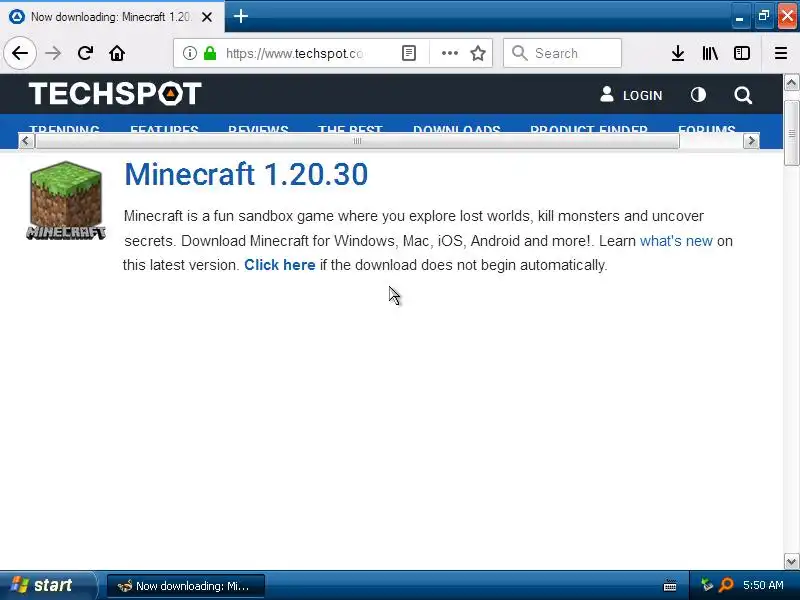Open the Firefox hamburger menu
800x600 pixels.
pyautogui.click(x=781, y=53)
